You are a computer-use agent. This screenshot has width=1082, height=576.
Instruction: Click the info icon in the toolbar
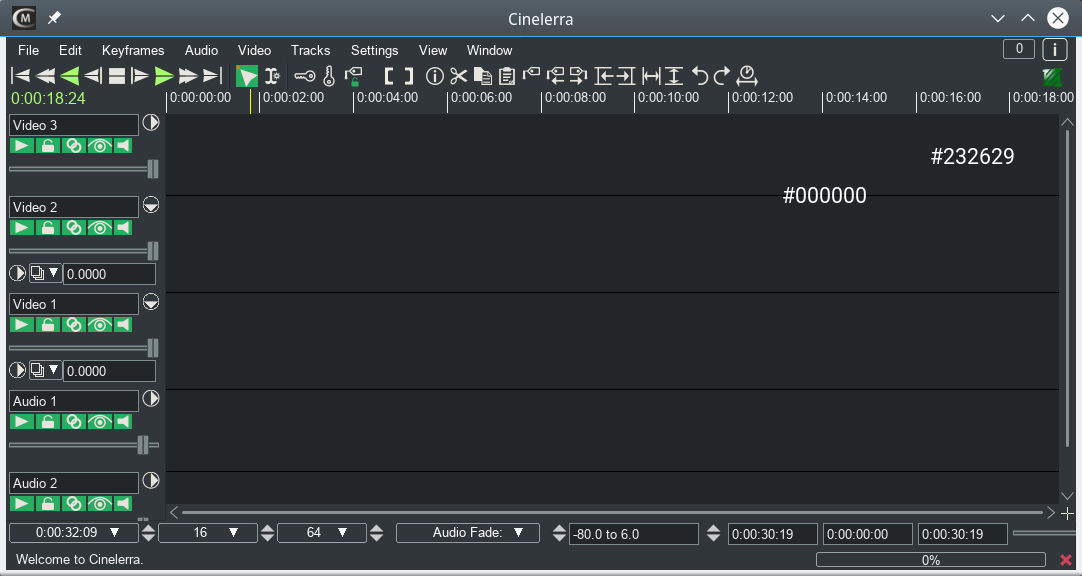point(434,76)
